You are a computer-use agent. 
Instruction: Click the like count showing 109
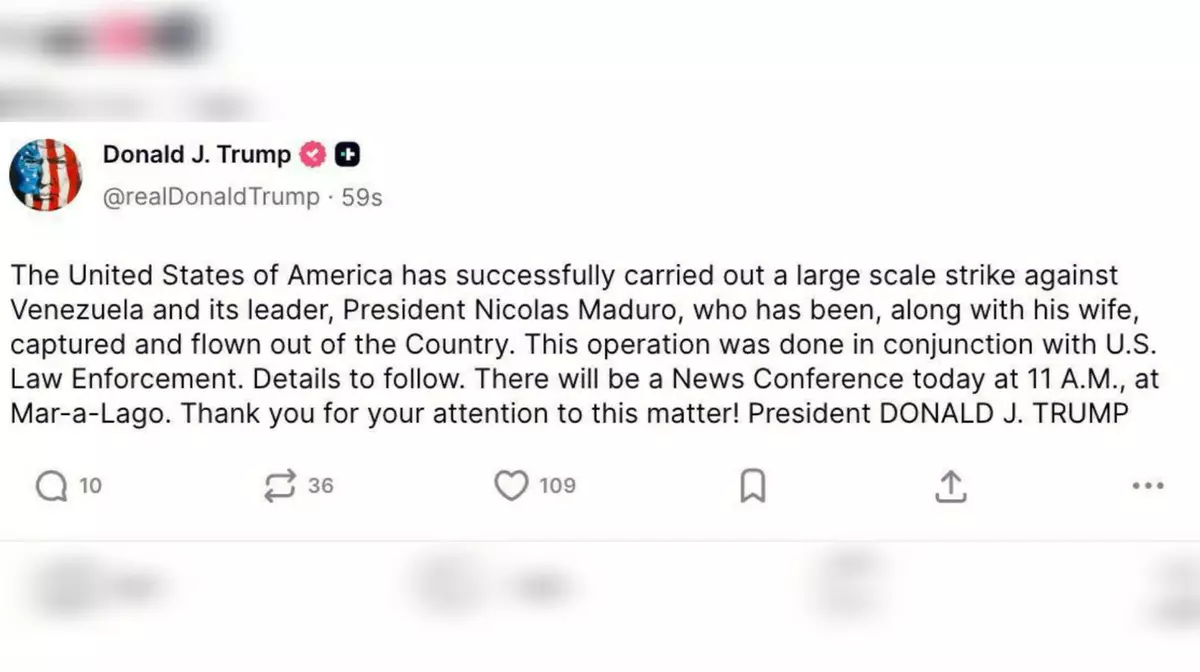pos(557,486)
